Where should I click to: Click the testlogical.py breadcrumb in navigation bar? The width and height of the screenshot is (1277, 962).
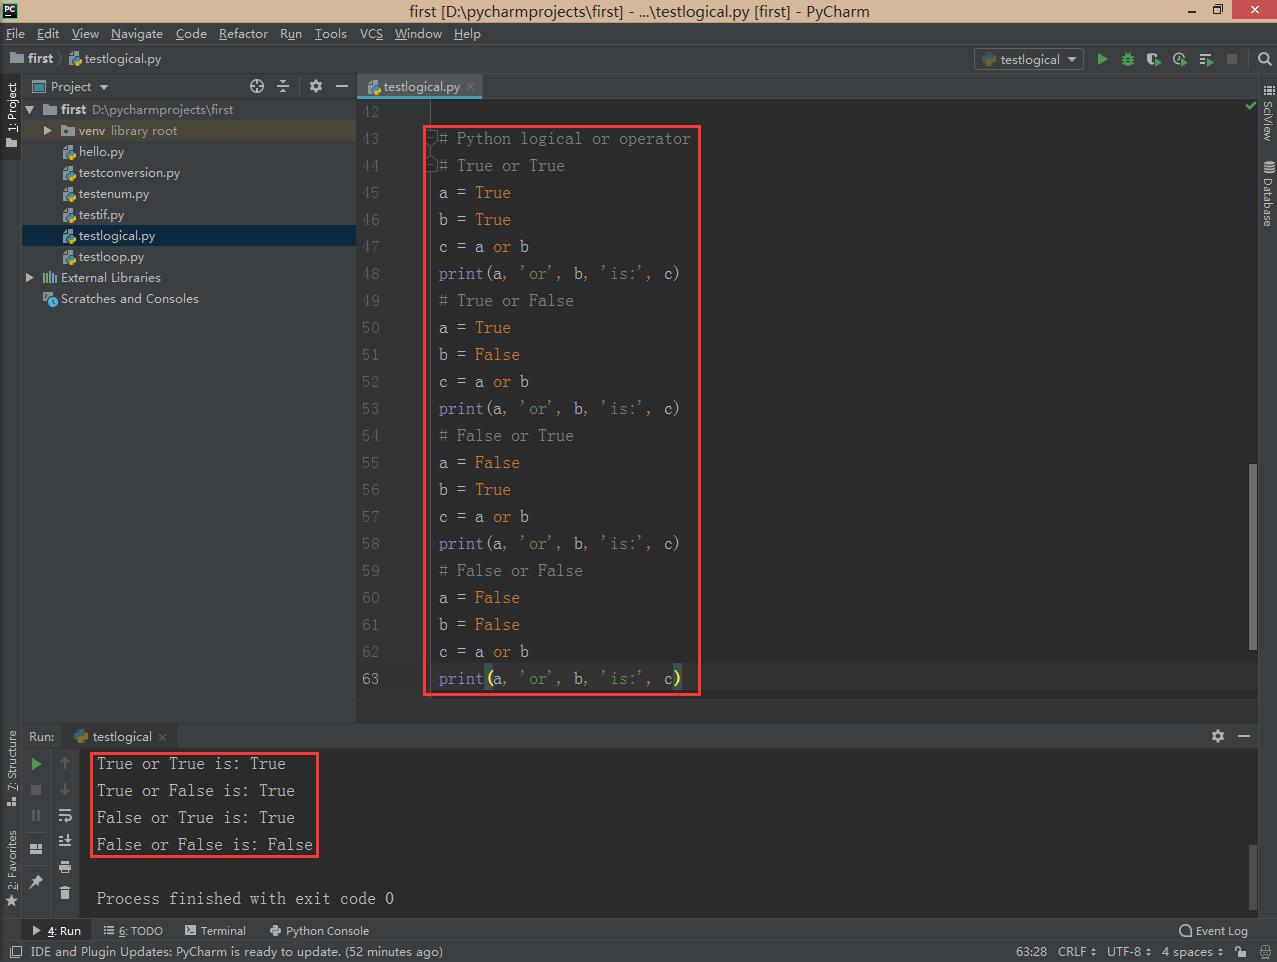point(115,59)
